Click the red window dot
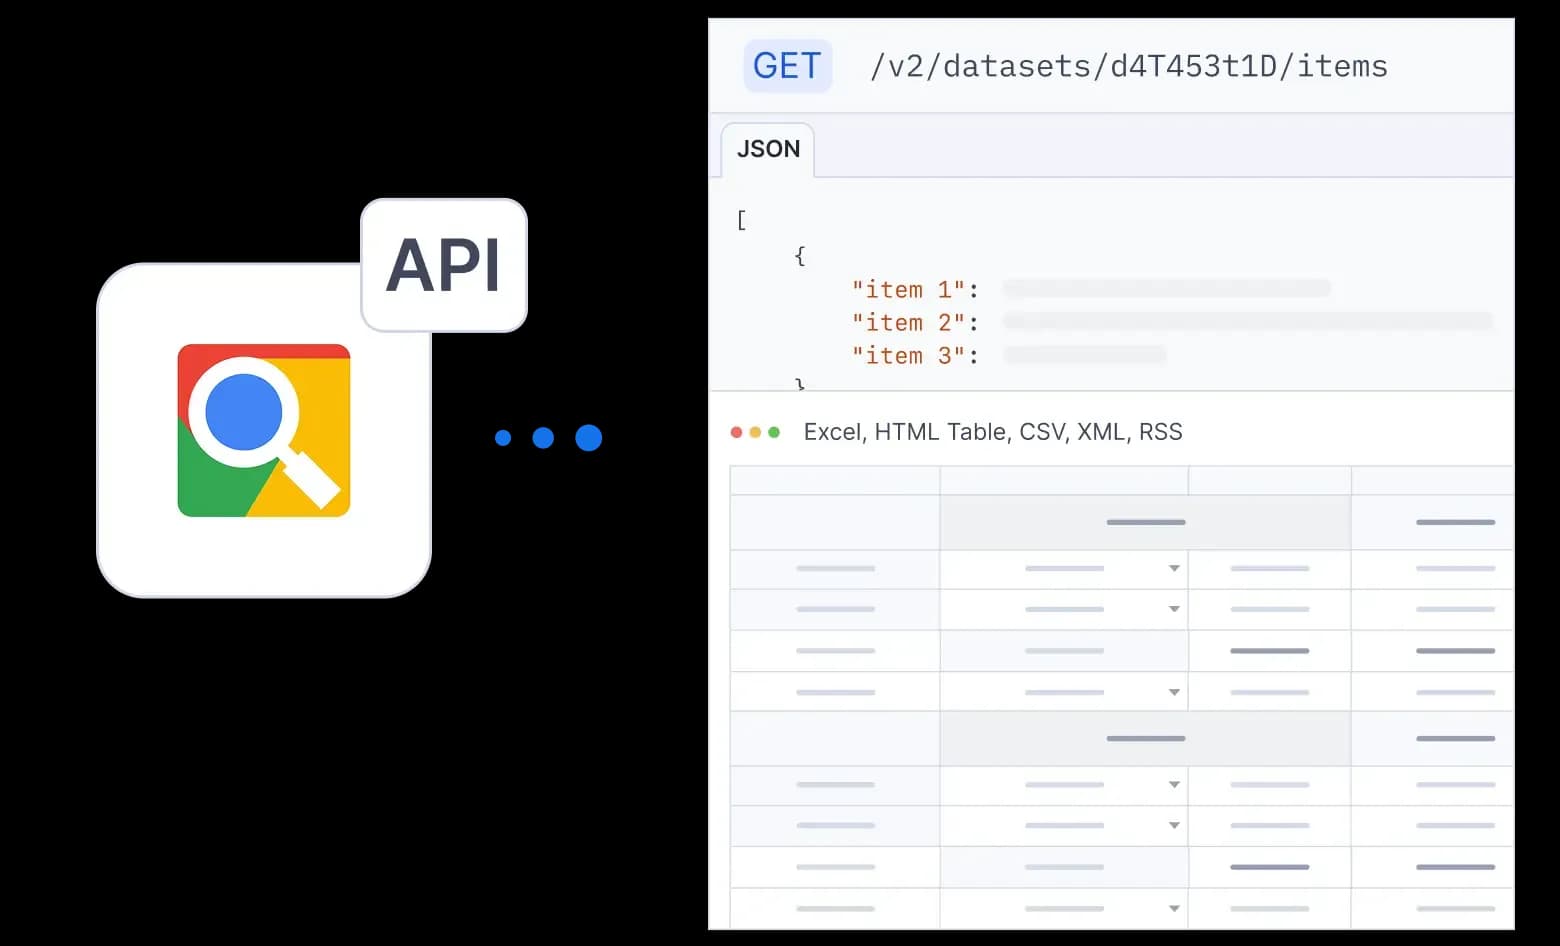Screen dimensions: 1560x946 pyautogui.click(x=737, y=432)
